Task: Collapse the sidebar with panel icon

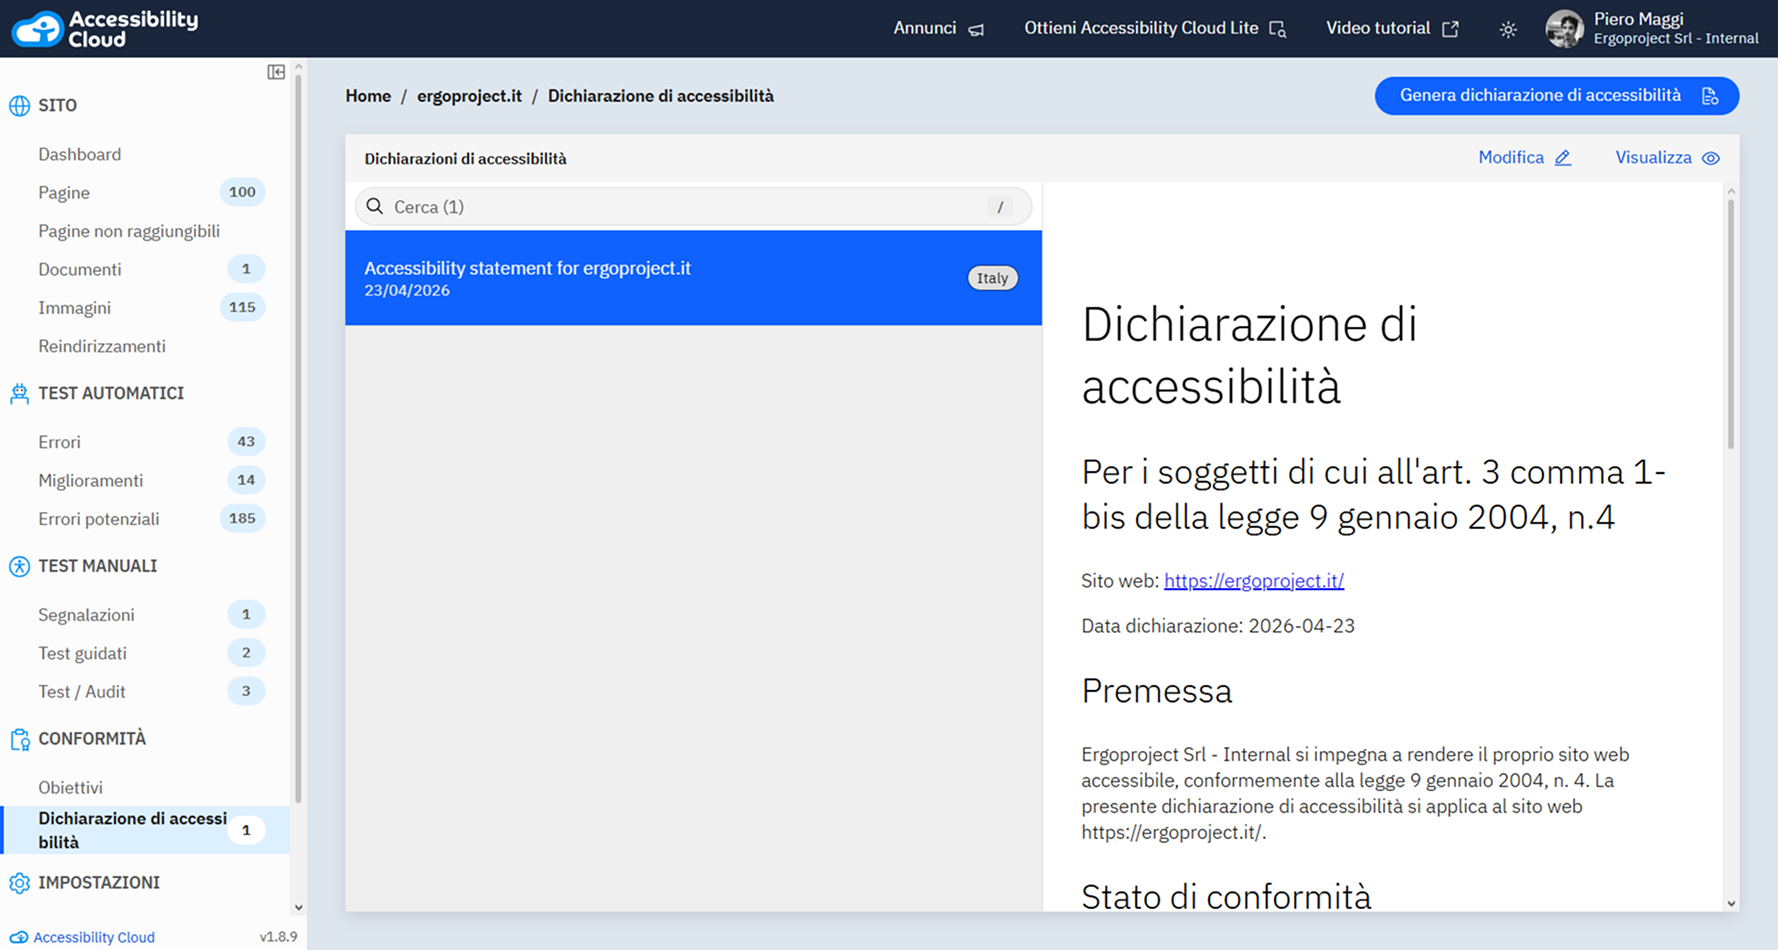Action: [x=276, y=72]
